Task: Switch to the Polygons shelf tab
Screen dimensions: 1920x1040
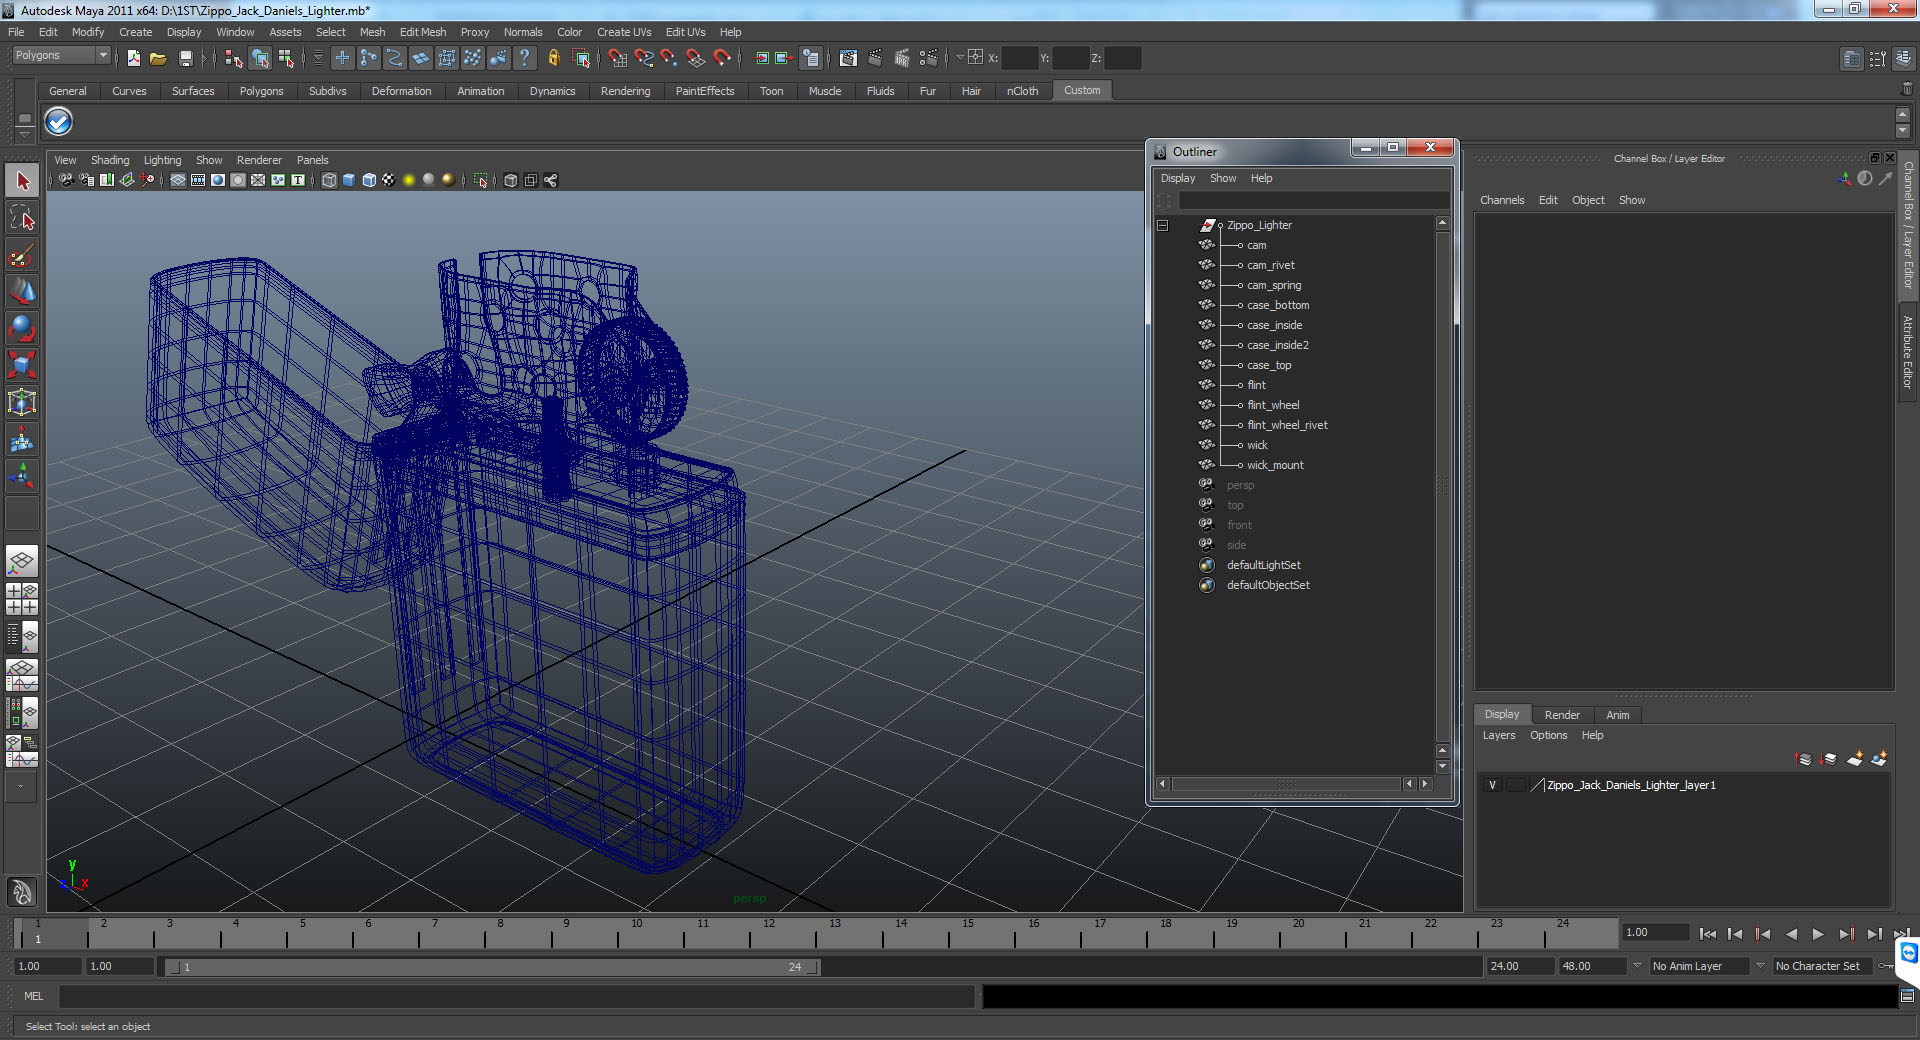Action: click(x=261, y=91)
